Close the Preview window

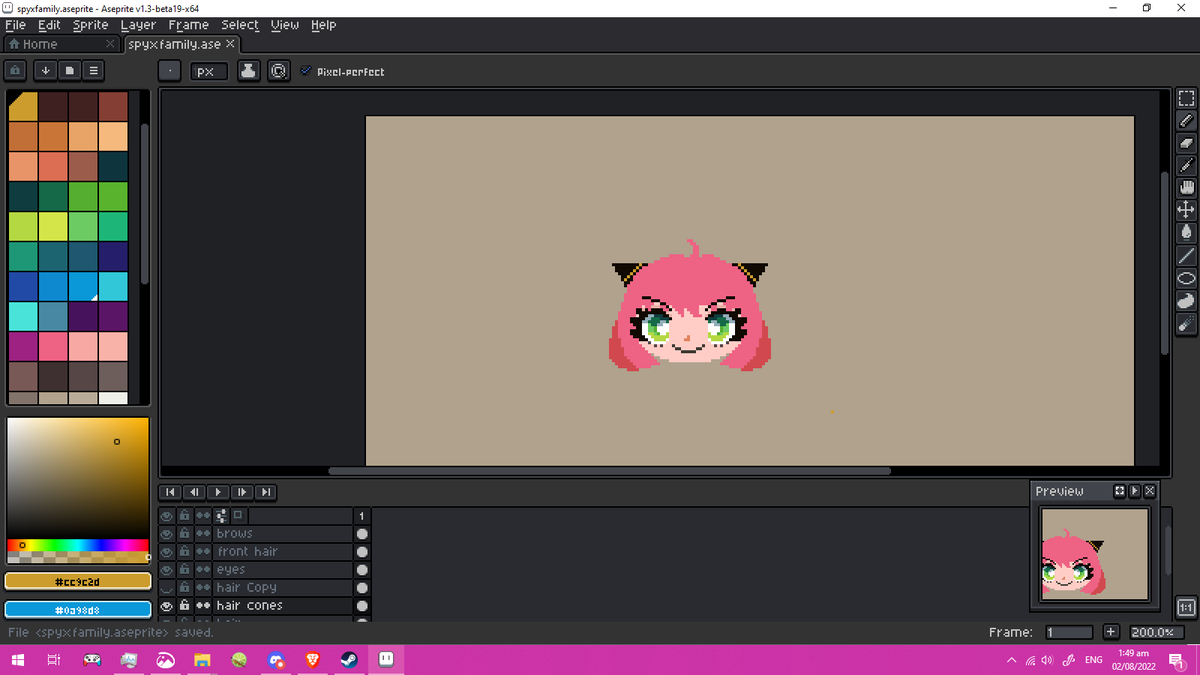click(x=1149, y=491)
